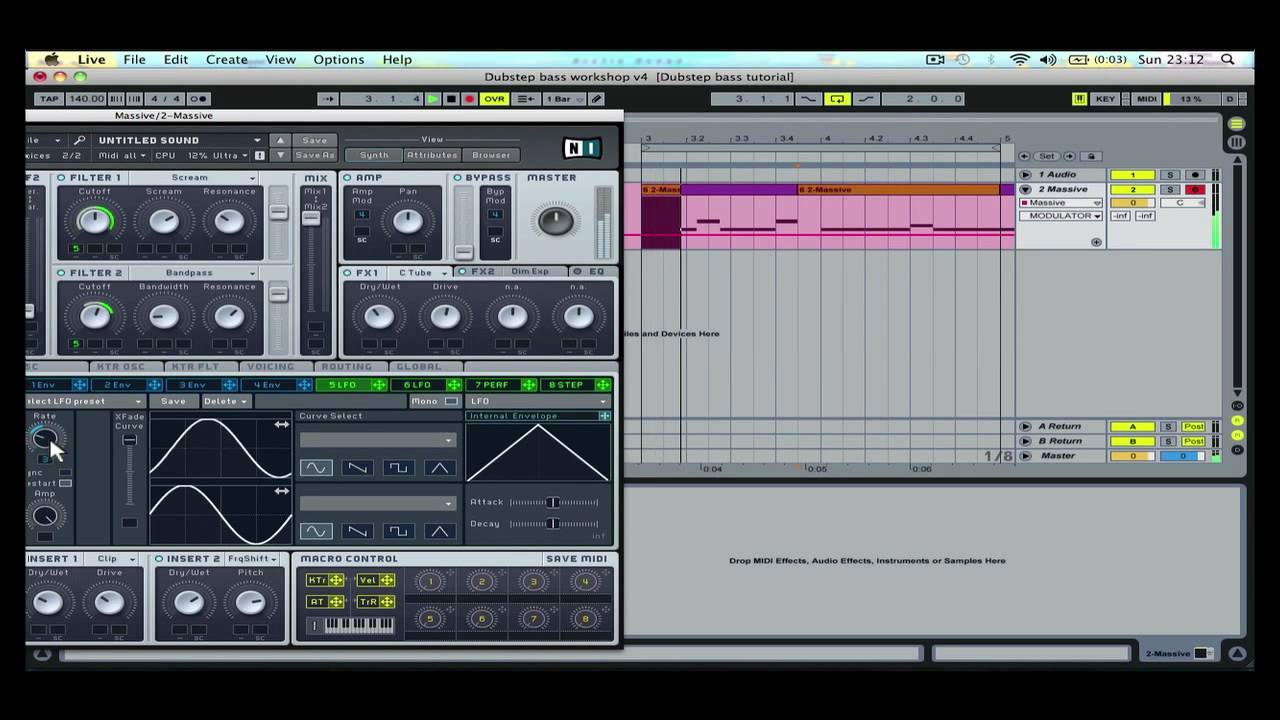Click macro control knob 1
The width and height of the screenshot is (1280, 720).
(430, 582)
